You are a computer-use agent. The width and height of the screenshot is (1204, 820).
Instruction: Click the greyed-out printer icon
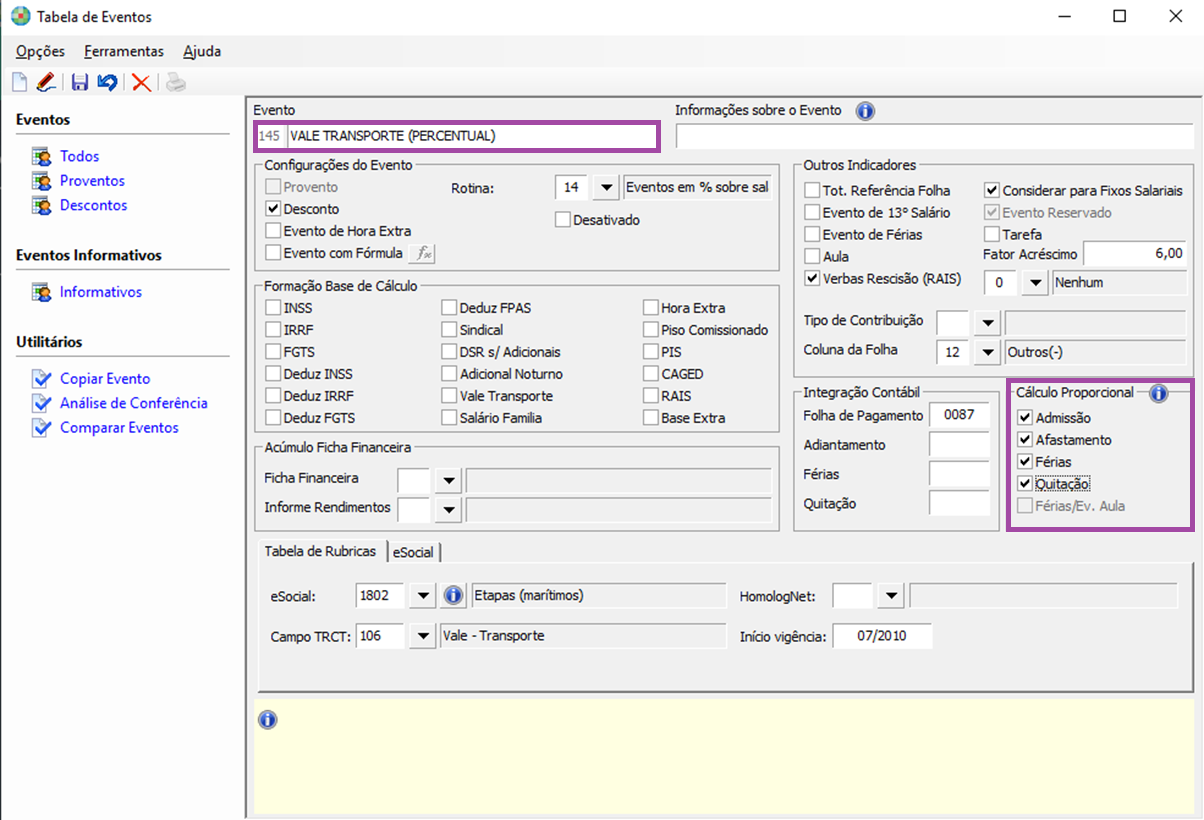[x=175, y=83]
